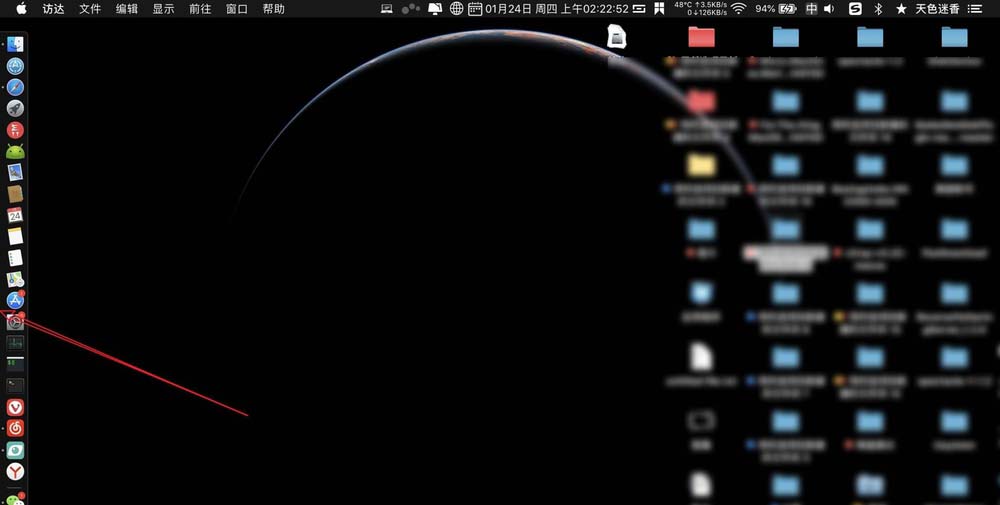1000x505 pixels.
Task: Click the AirPlay display icon in menu bar
Action: tap(435, 9)
